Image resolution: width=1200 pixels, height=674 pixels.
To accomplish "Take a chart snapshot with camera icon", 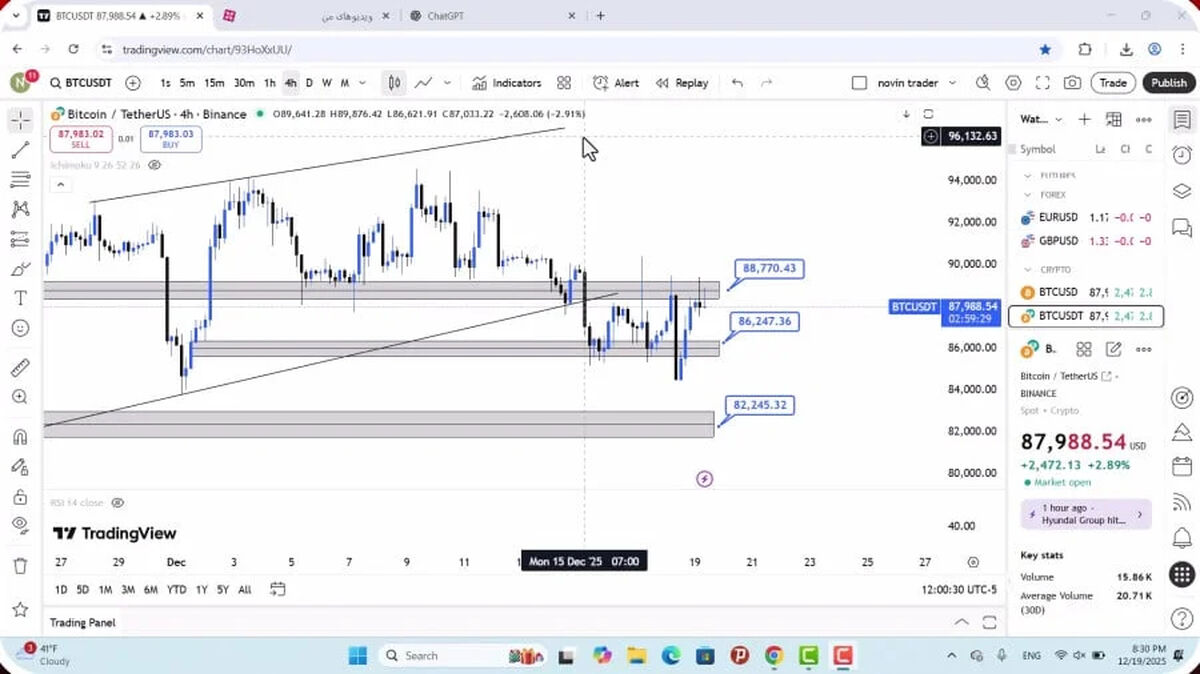I will click(x=1072, y=83).
